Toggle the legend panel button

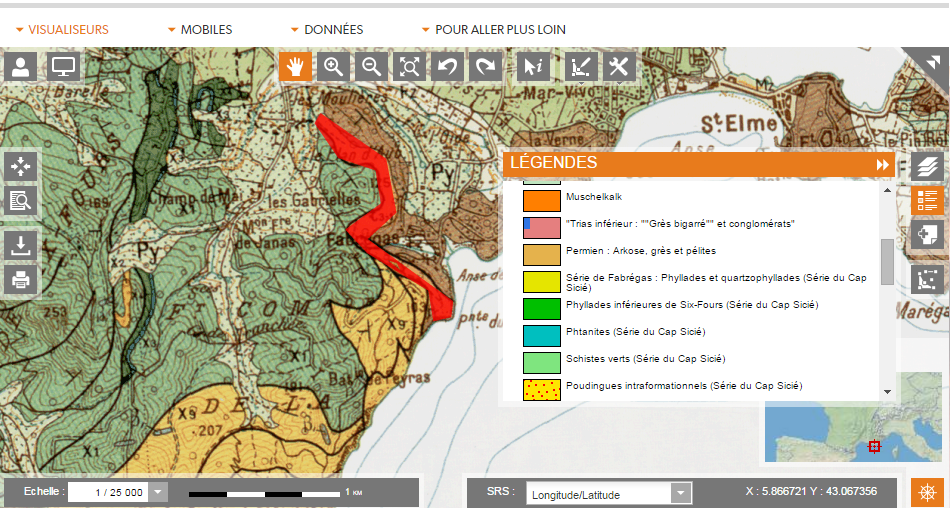(x=927, y=201)
